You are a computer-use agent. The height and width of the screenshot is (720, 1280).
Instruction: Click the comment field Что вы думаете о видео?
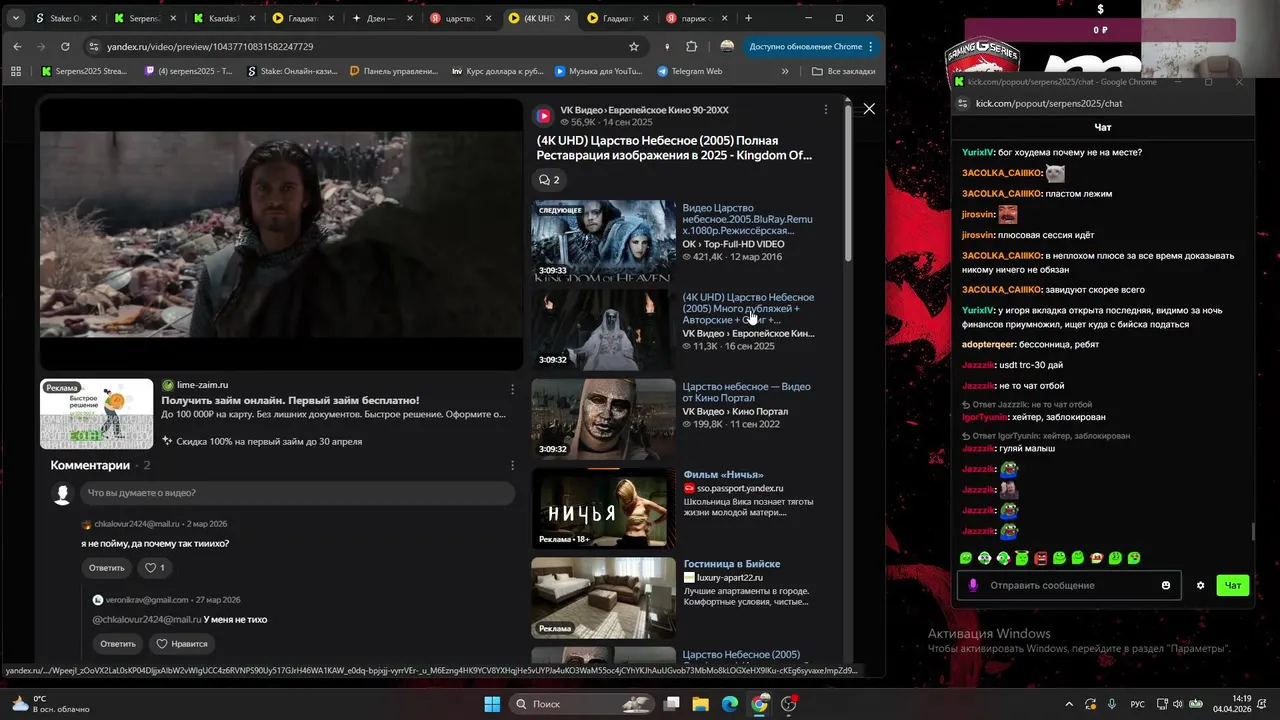pos(297,493)
